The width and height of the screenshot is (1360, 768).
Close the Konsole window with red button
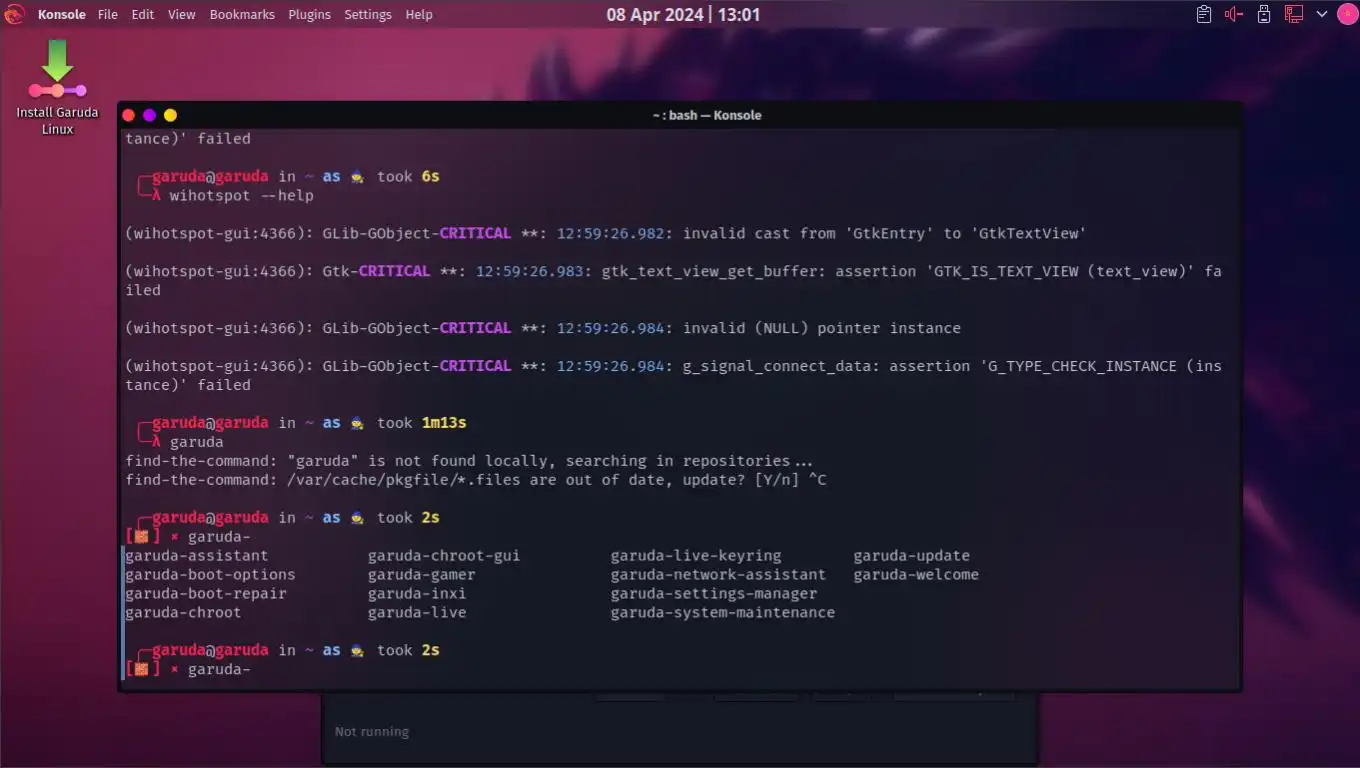pos(128,115)
